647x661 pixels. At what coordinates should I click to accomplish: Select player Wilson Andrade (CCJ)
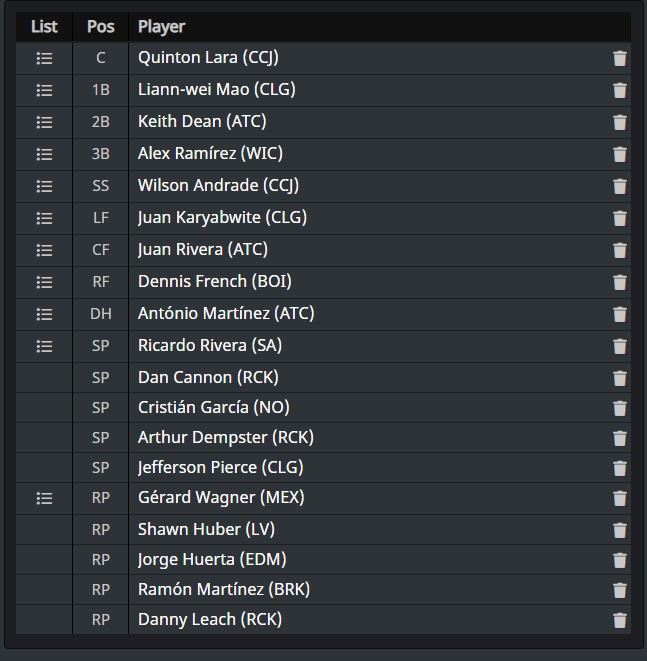[x=218, y=185]
